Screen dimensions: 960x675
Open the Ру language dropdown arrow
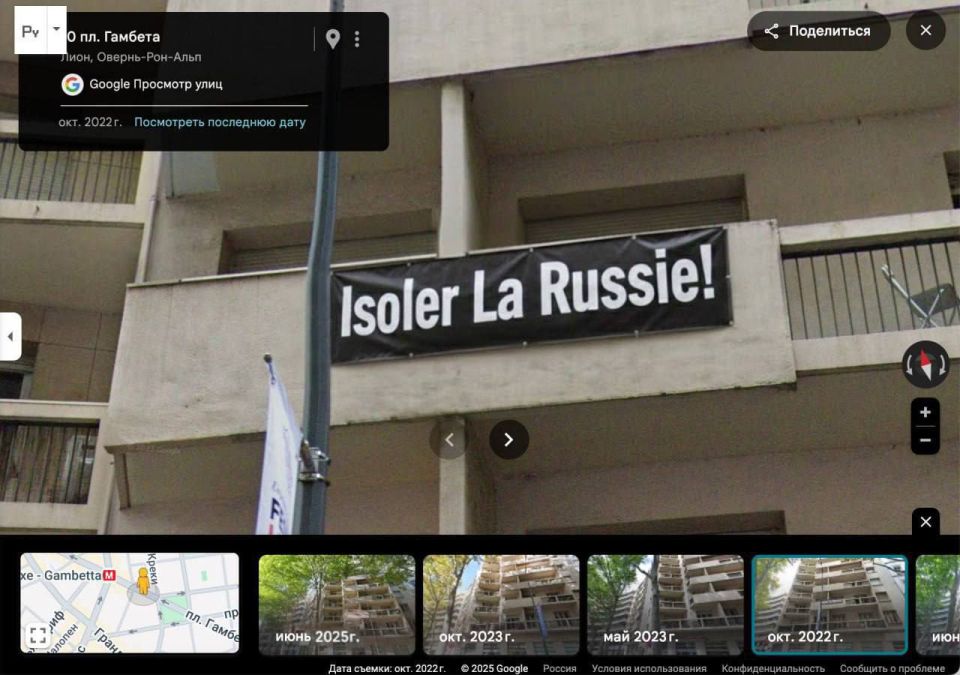[x=56, y=30]
